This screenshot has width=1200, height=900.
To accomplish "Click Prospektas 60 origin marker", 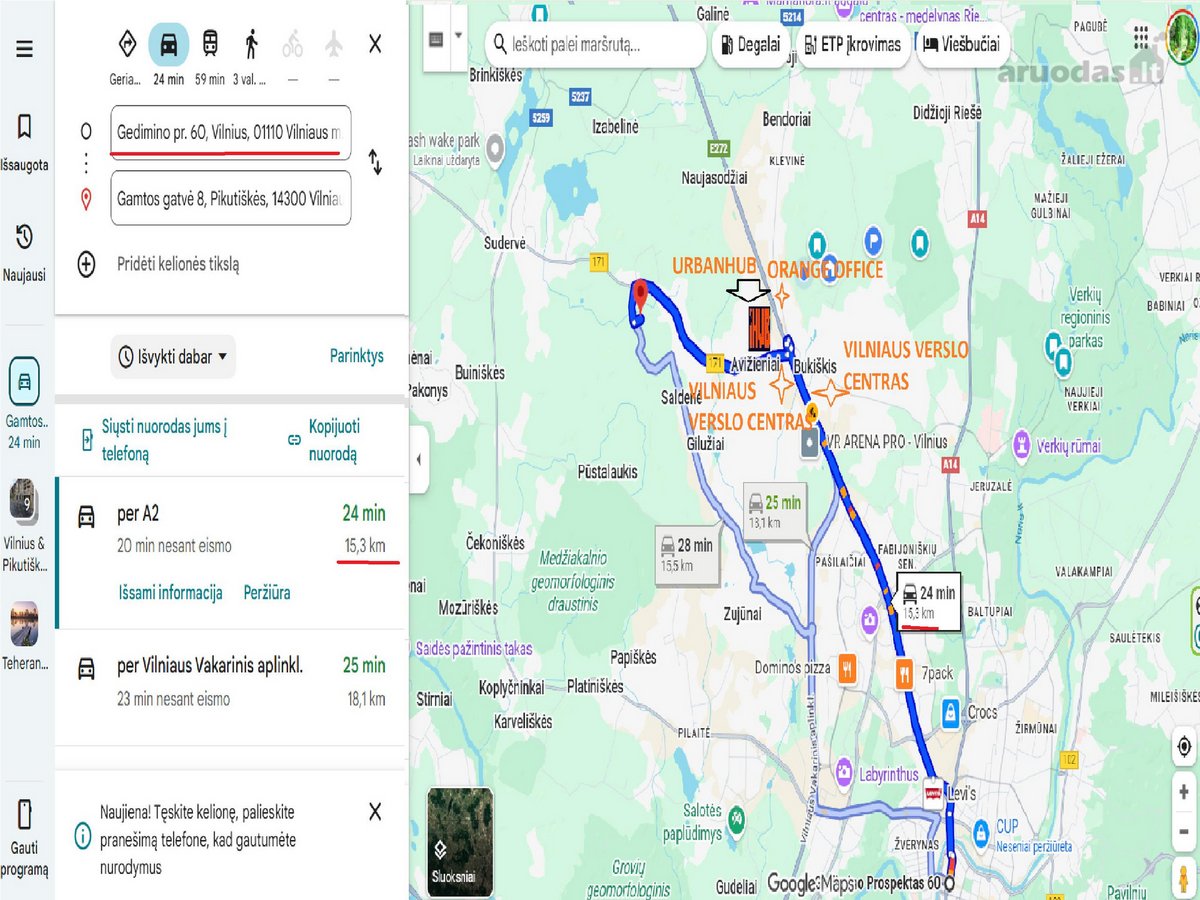I will coord(949,883).
